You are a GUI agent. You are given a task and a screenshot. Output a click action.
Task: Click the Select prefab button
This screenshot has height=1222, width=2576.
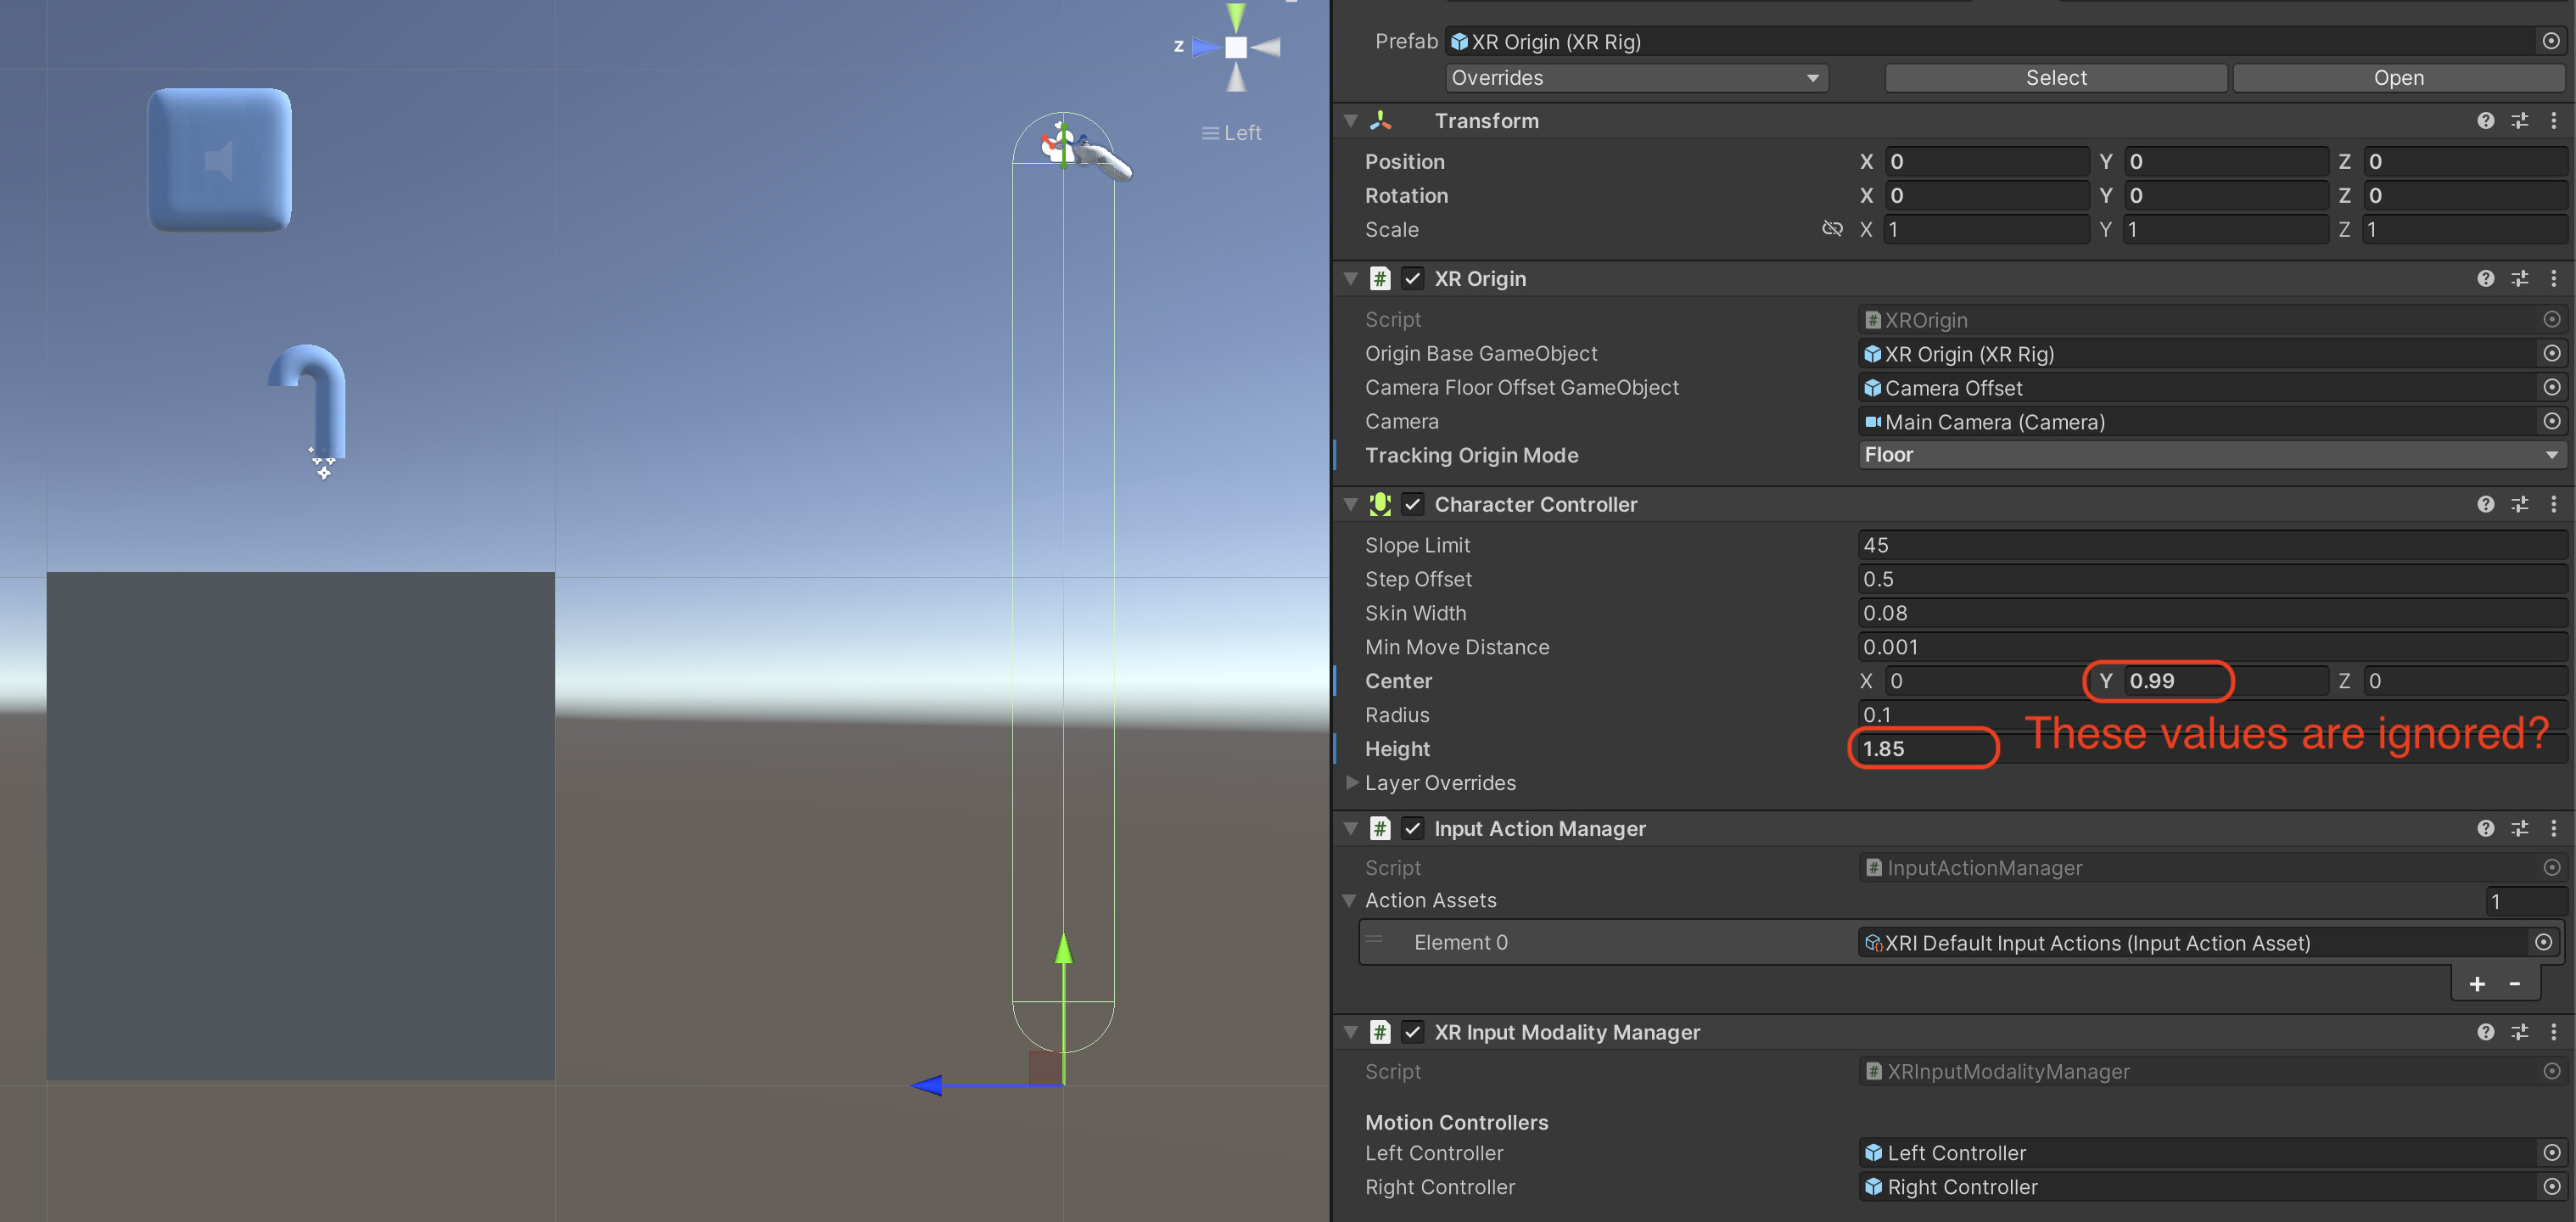2055,77
